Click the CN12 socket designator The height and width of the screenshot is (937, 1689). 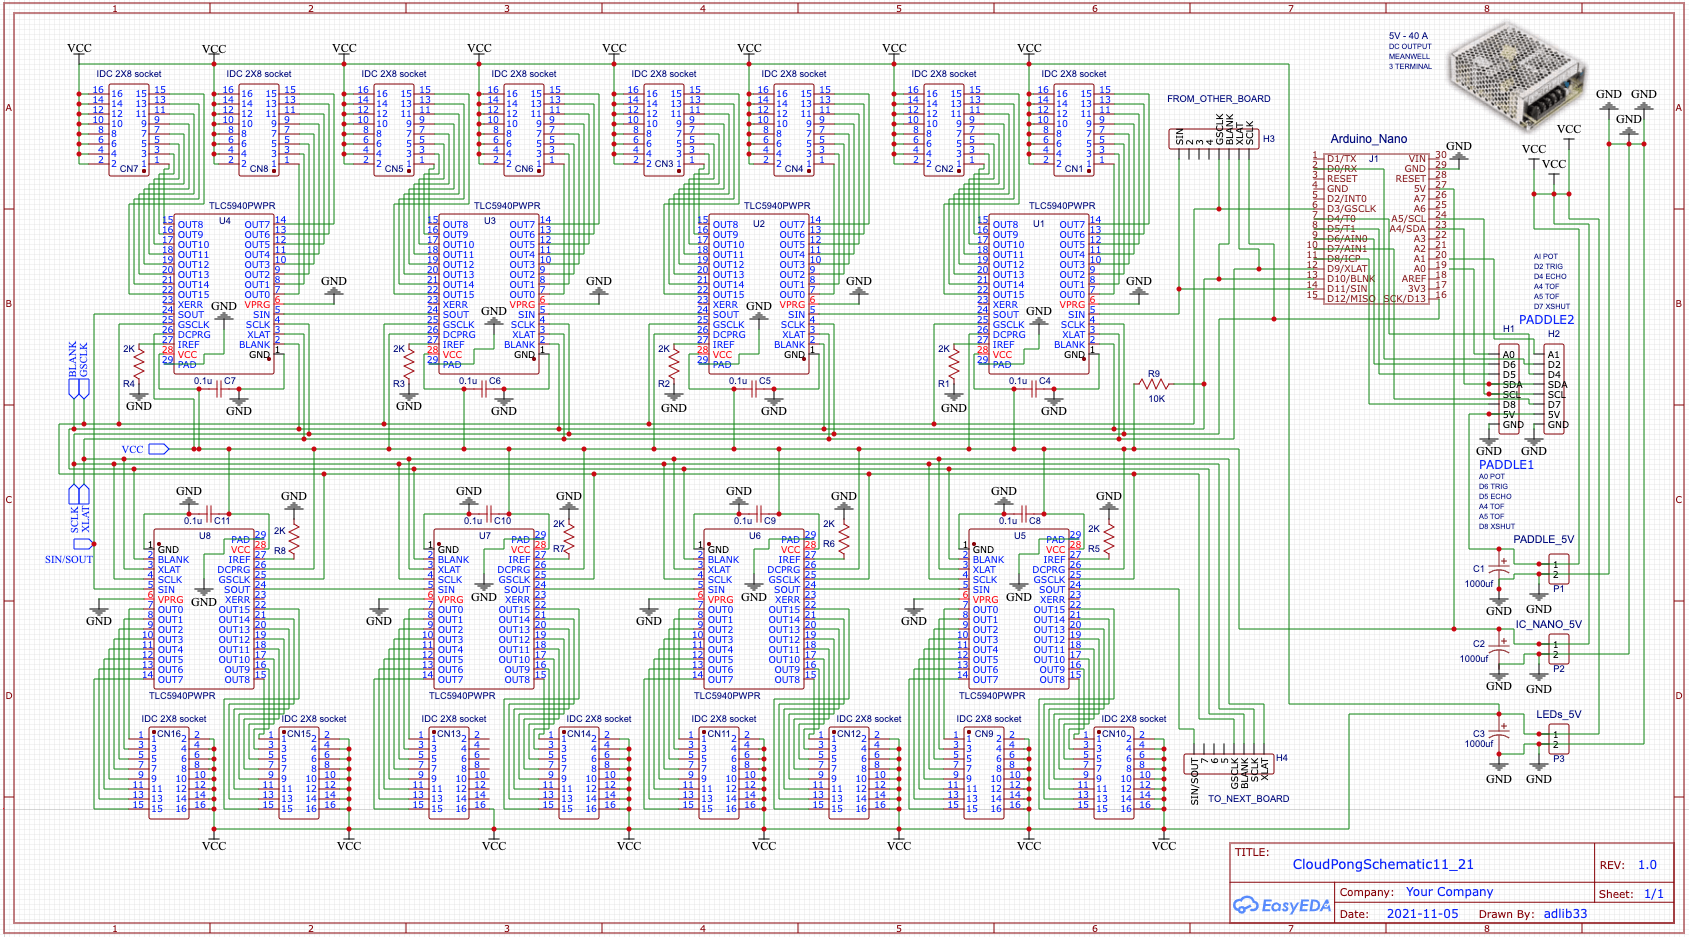(849, 734)
